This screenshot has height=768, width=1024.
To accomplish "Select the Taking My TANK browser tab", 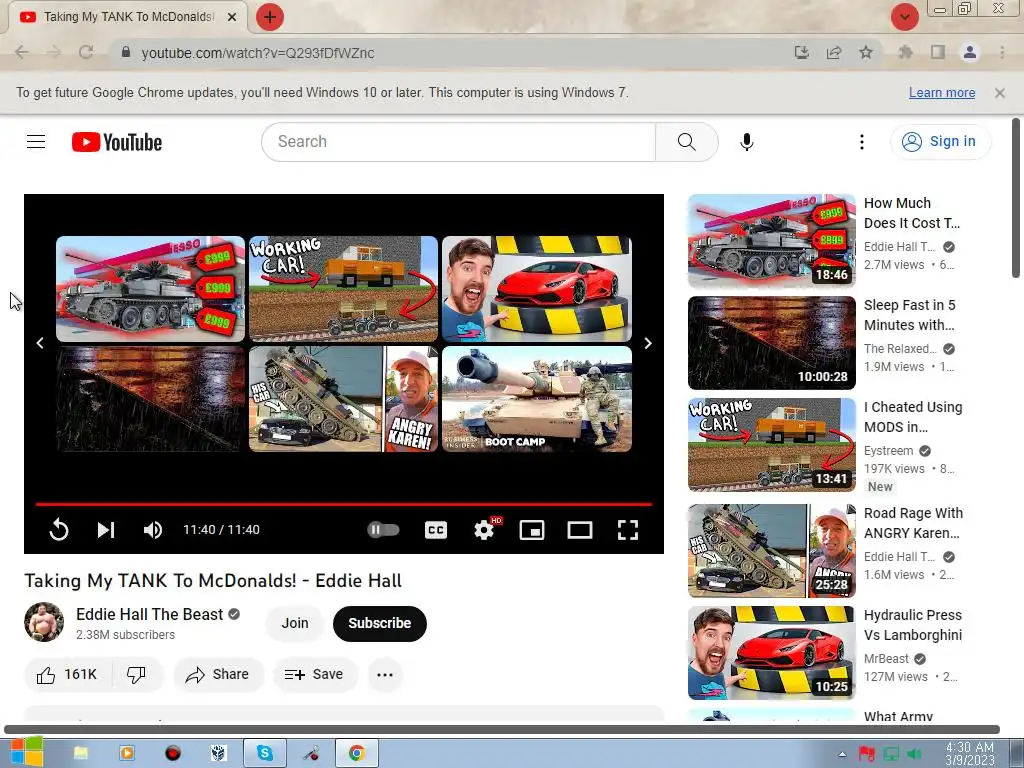I will point(129,17).
